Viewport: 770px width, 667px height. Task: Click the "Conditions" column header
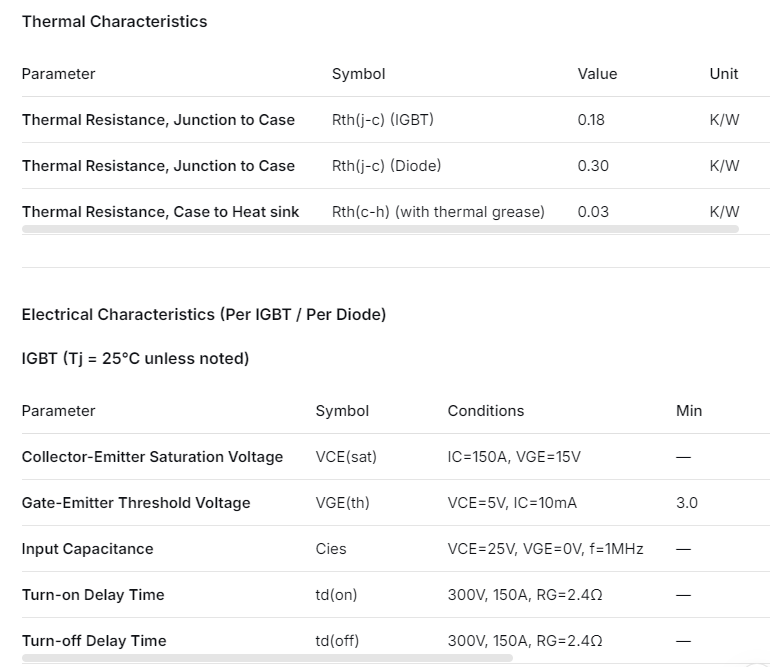click(486, 411)
